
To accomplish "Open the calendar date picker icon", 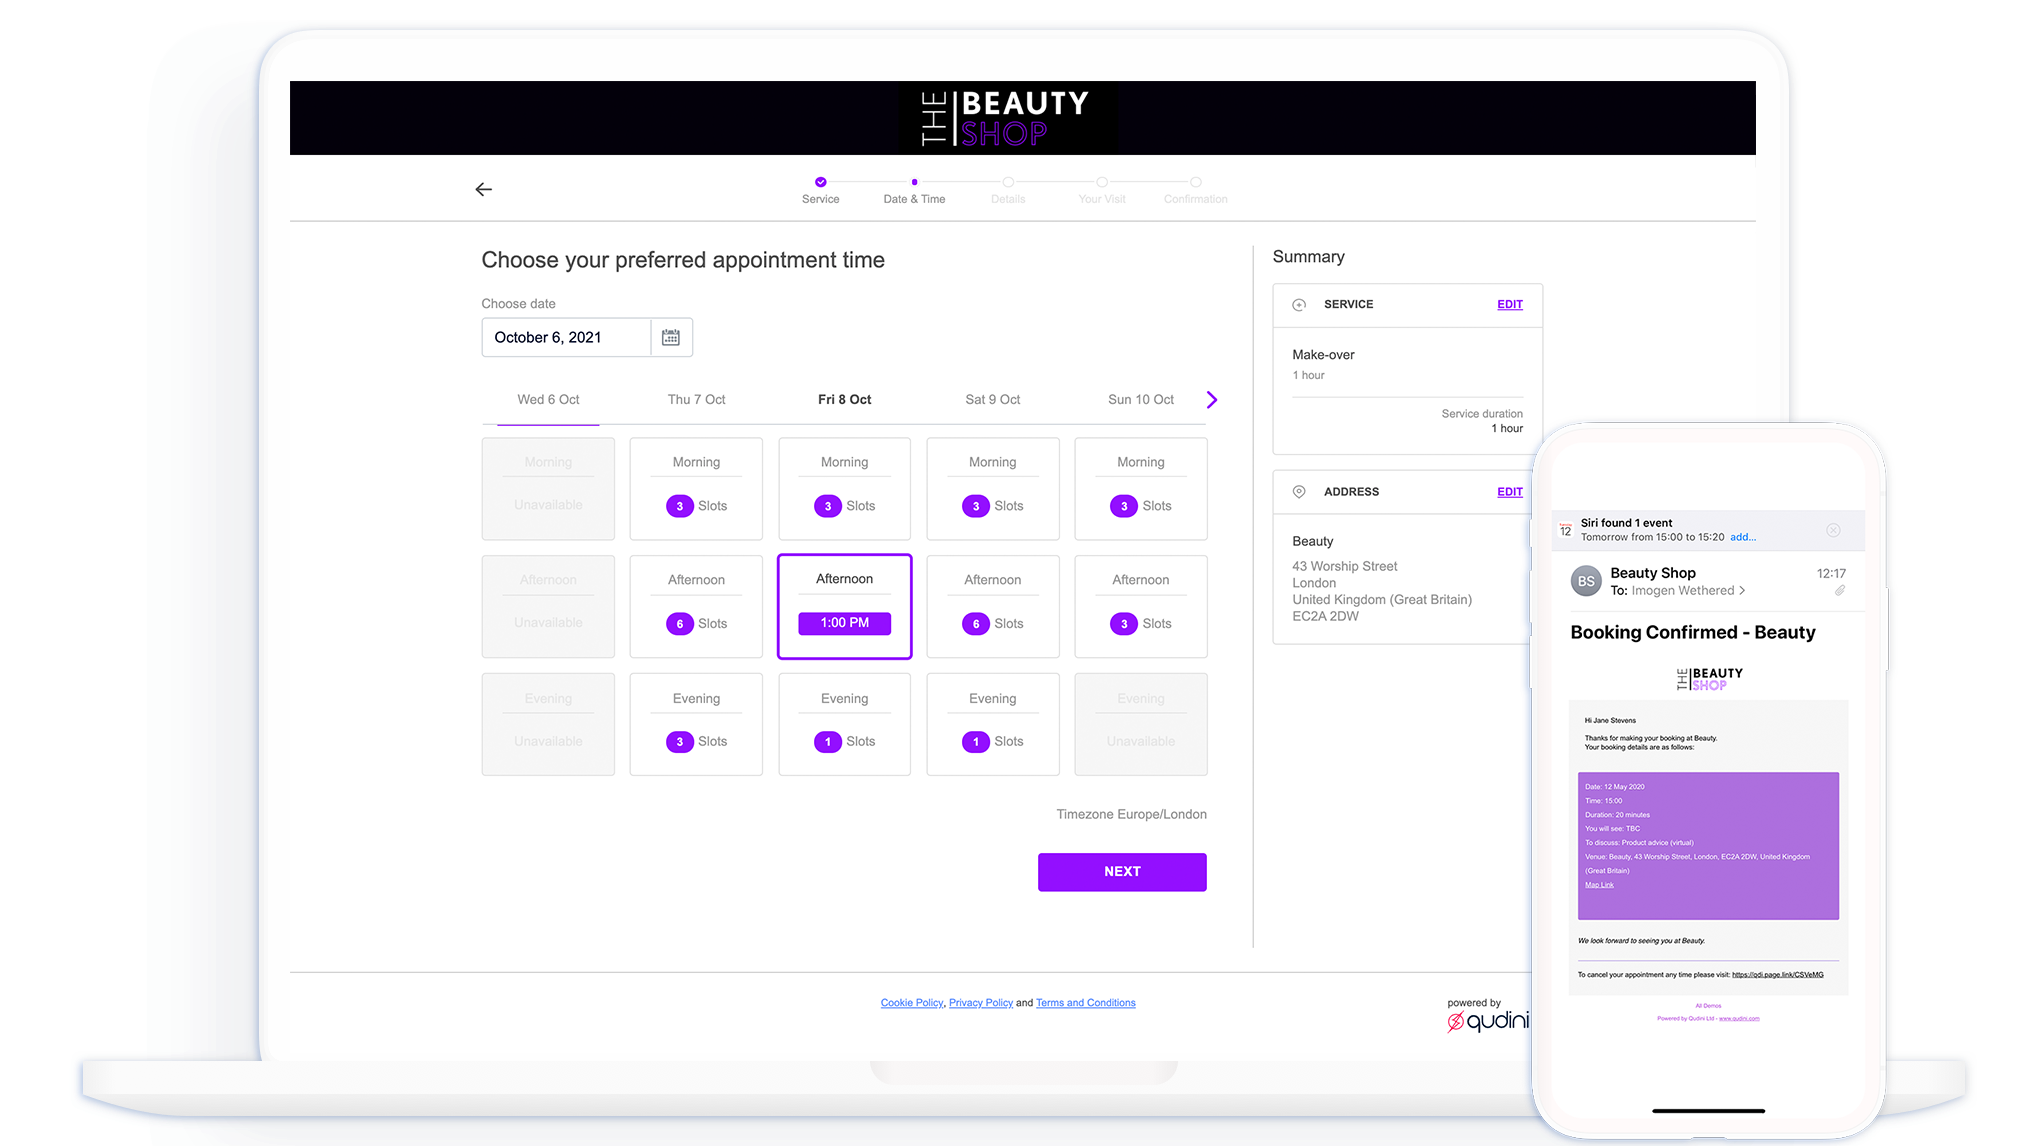I will (x=671, y=338).
